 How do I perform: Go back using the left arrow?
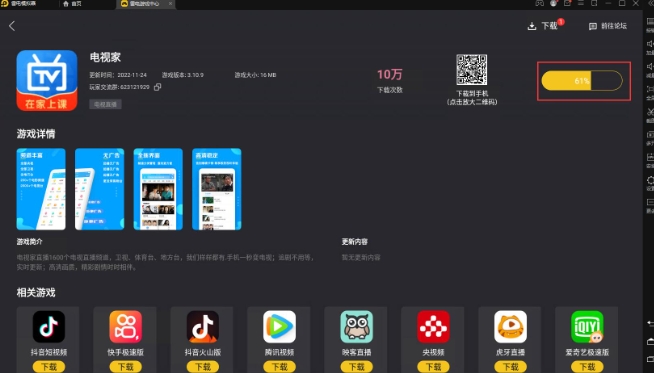click(12, 26)
